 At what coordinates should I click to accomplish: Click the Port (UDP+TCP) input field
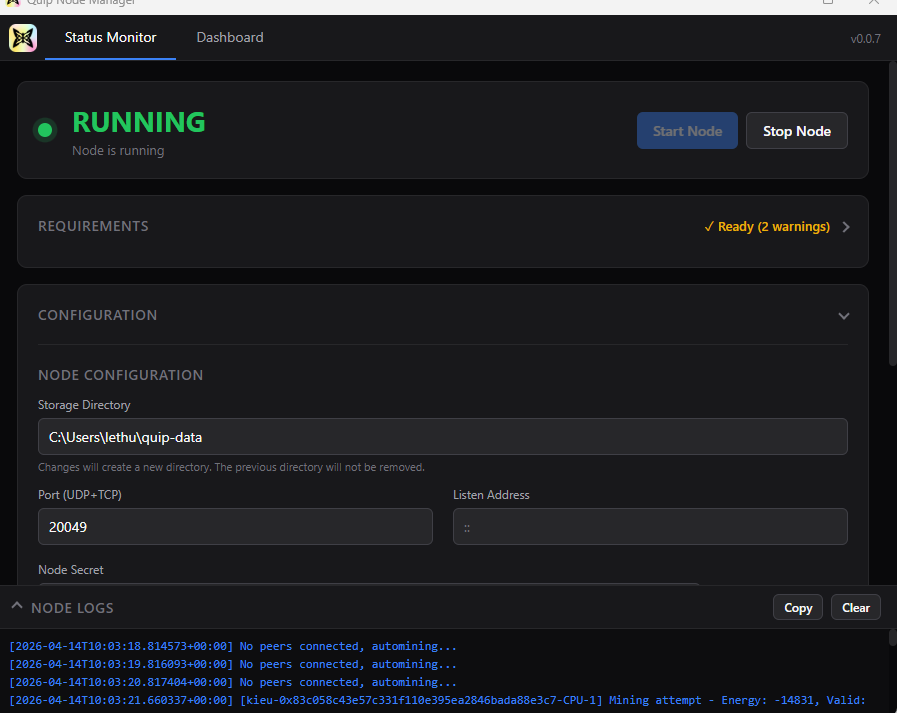point(235,526)
